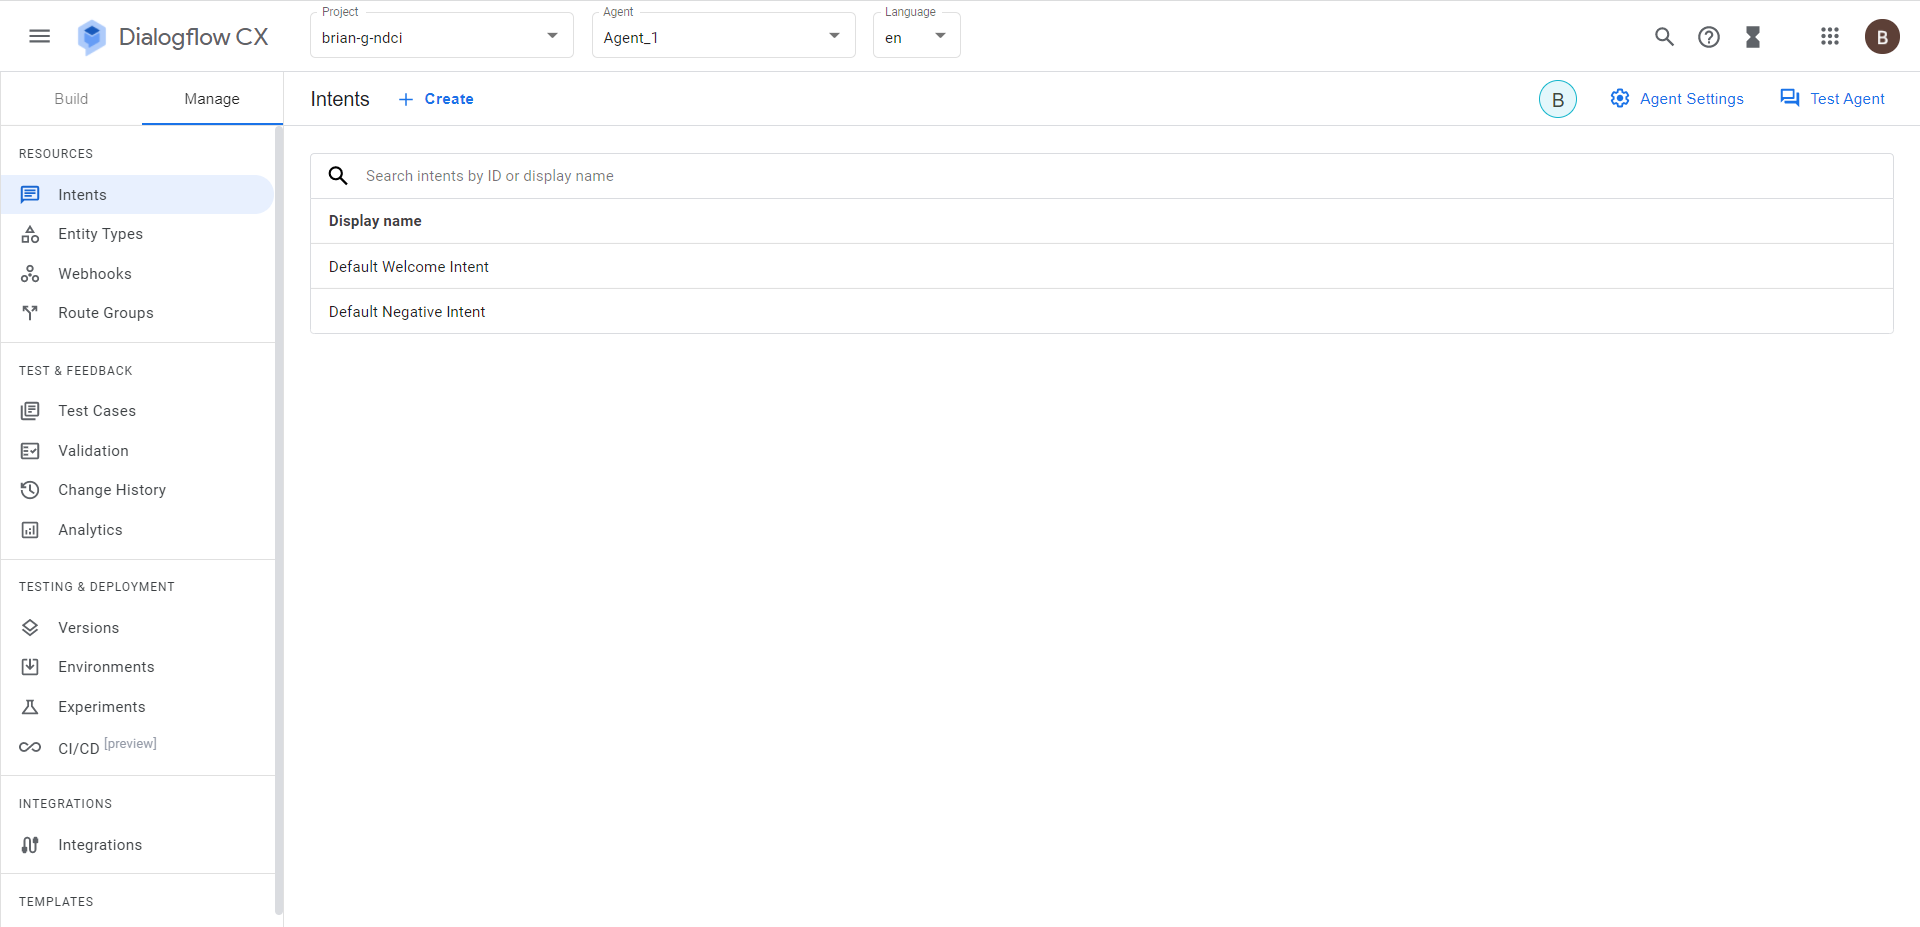Click the CI/CD infinity icon
This screenshot has width=1920, height=927.
coord(30,747)
